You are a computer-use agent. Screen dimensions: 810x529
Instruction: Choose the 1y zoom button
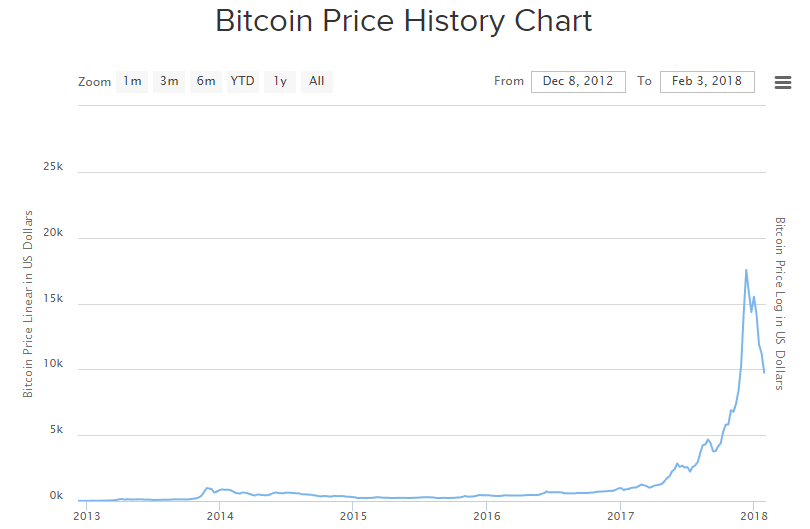click(x=280, y=82)
